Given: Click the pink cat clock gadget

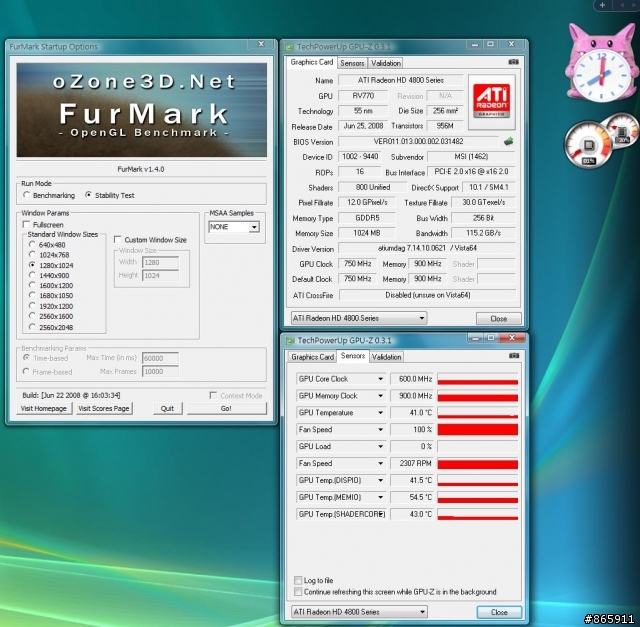Looking at the screenshot, I should (601, 63).
